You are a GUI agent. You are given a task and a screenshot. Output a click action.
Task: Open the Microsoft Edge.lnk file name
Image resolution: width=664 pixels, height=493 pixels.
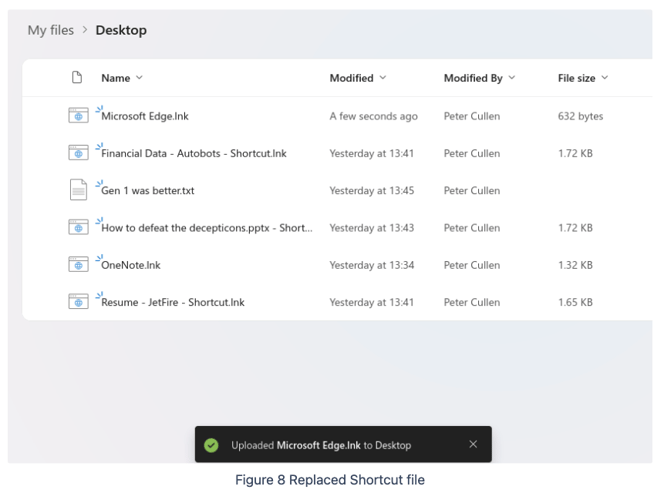145,116
